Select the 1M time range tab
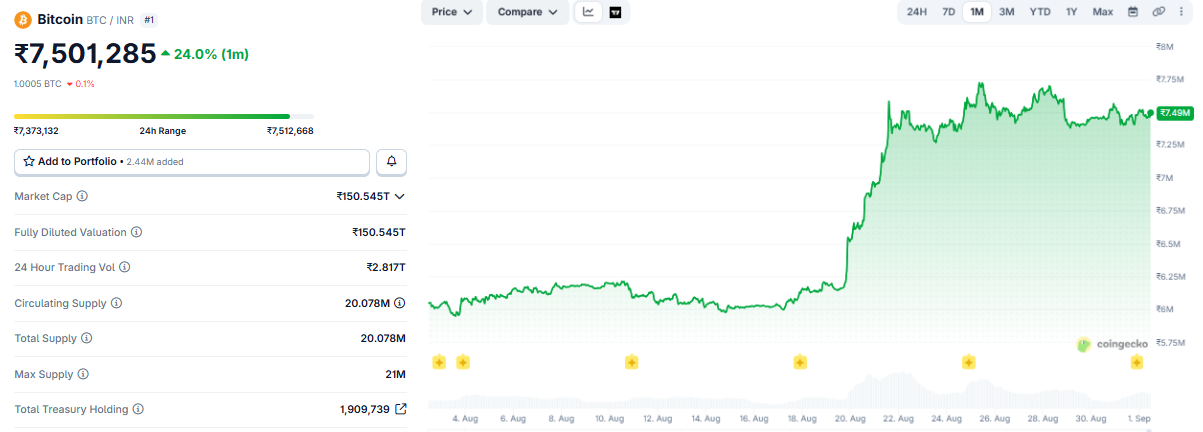The width and height of the screenshot is (1203, 432). (x=977, y=12)
